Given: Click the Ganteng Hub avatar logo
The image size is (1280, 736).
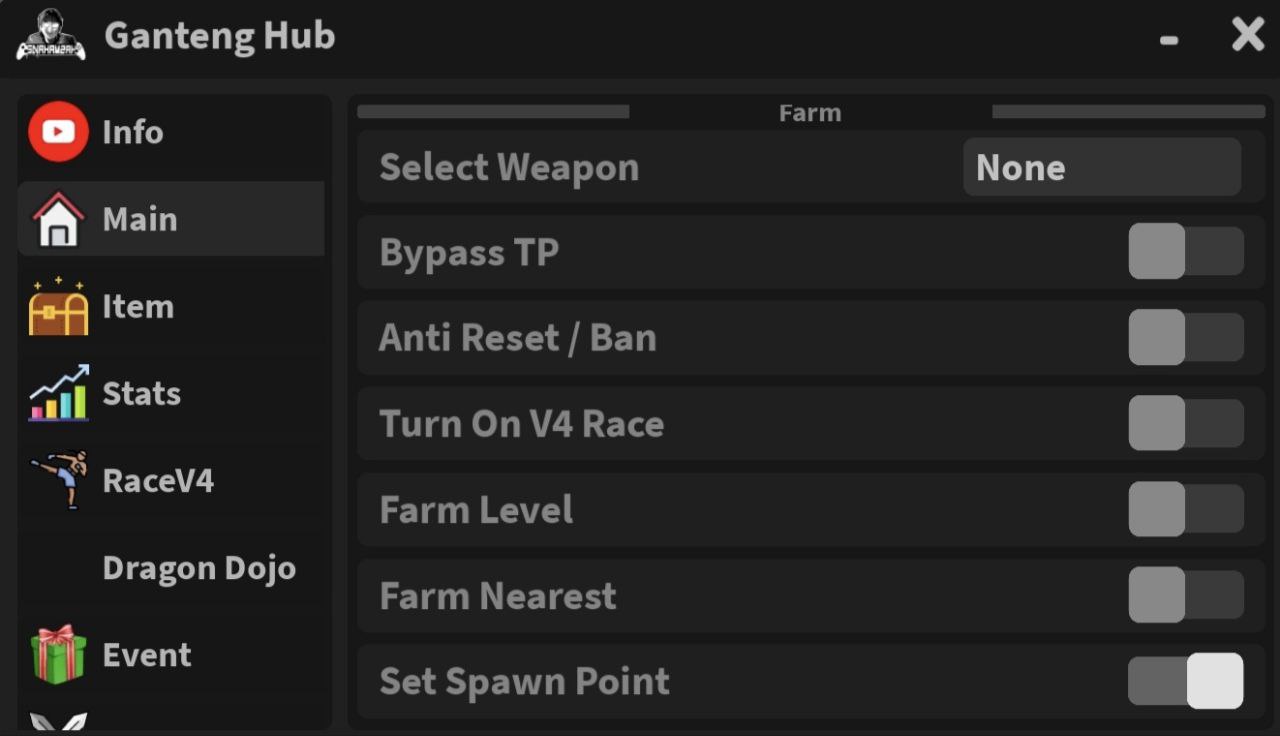Looking at the screenshot, I should point(51,35).
